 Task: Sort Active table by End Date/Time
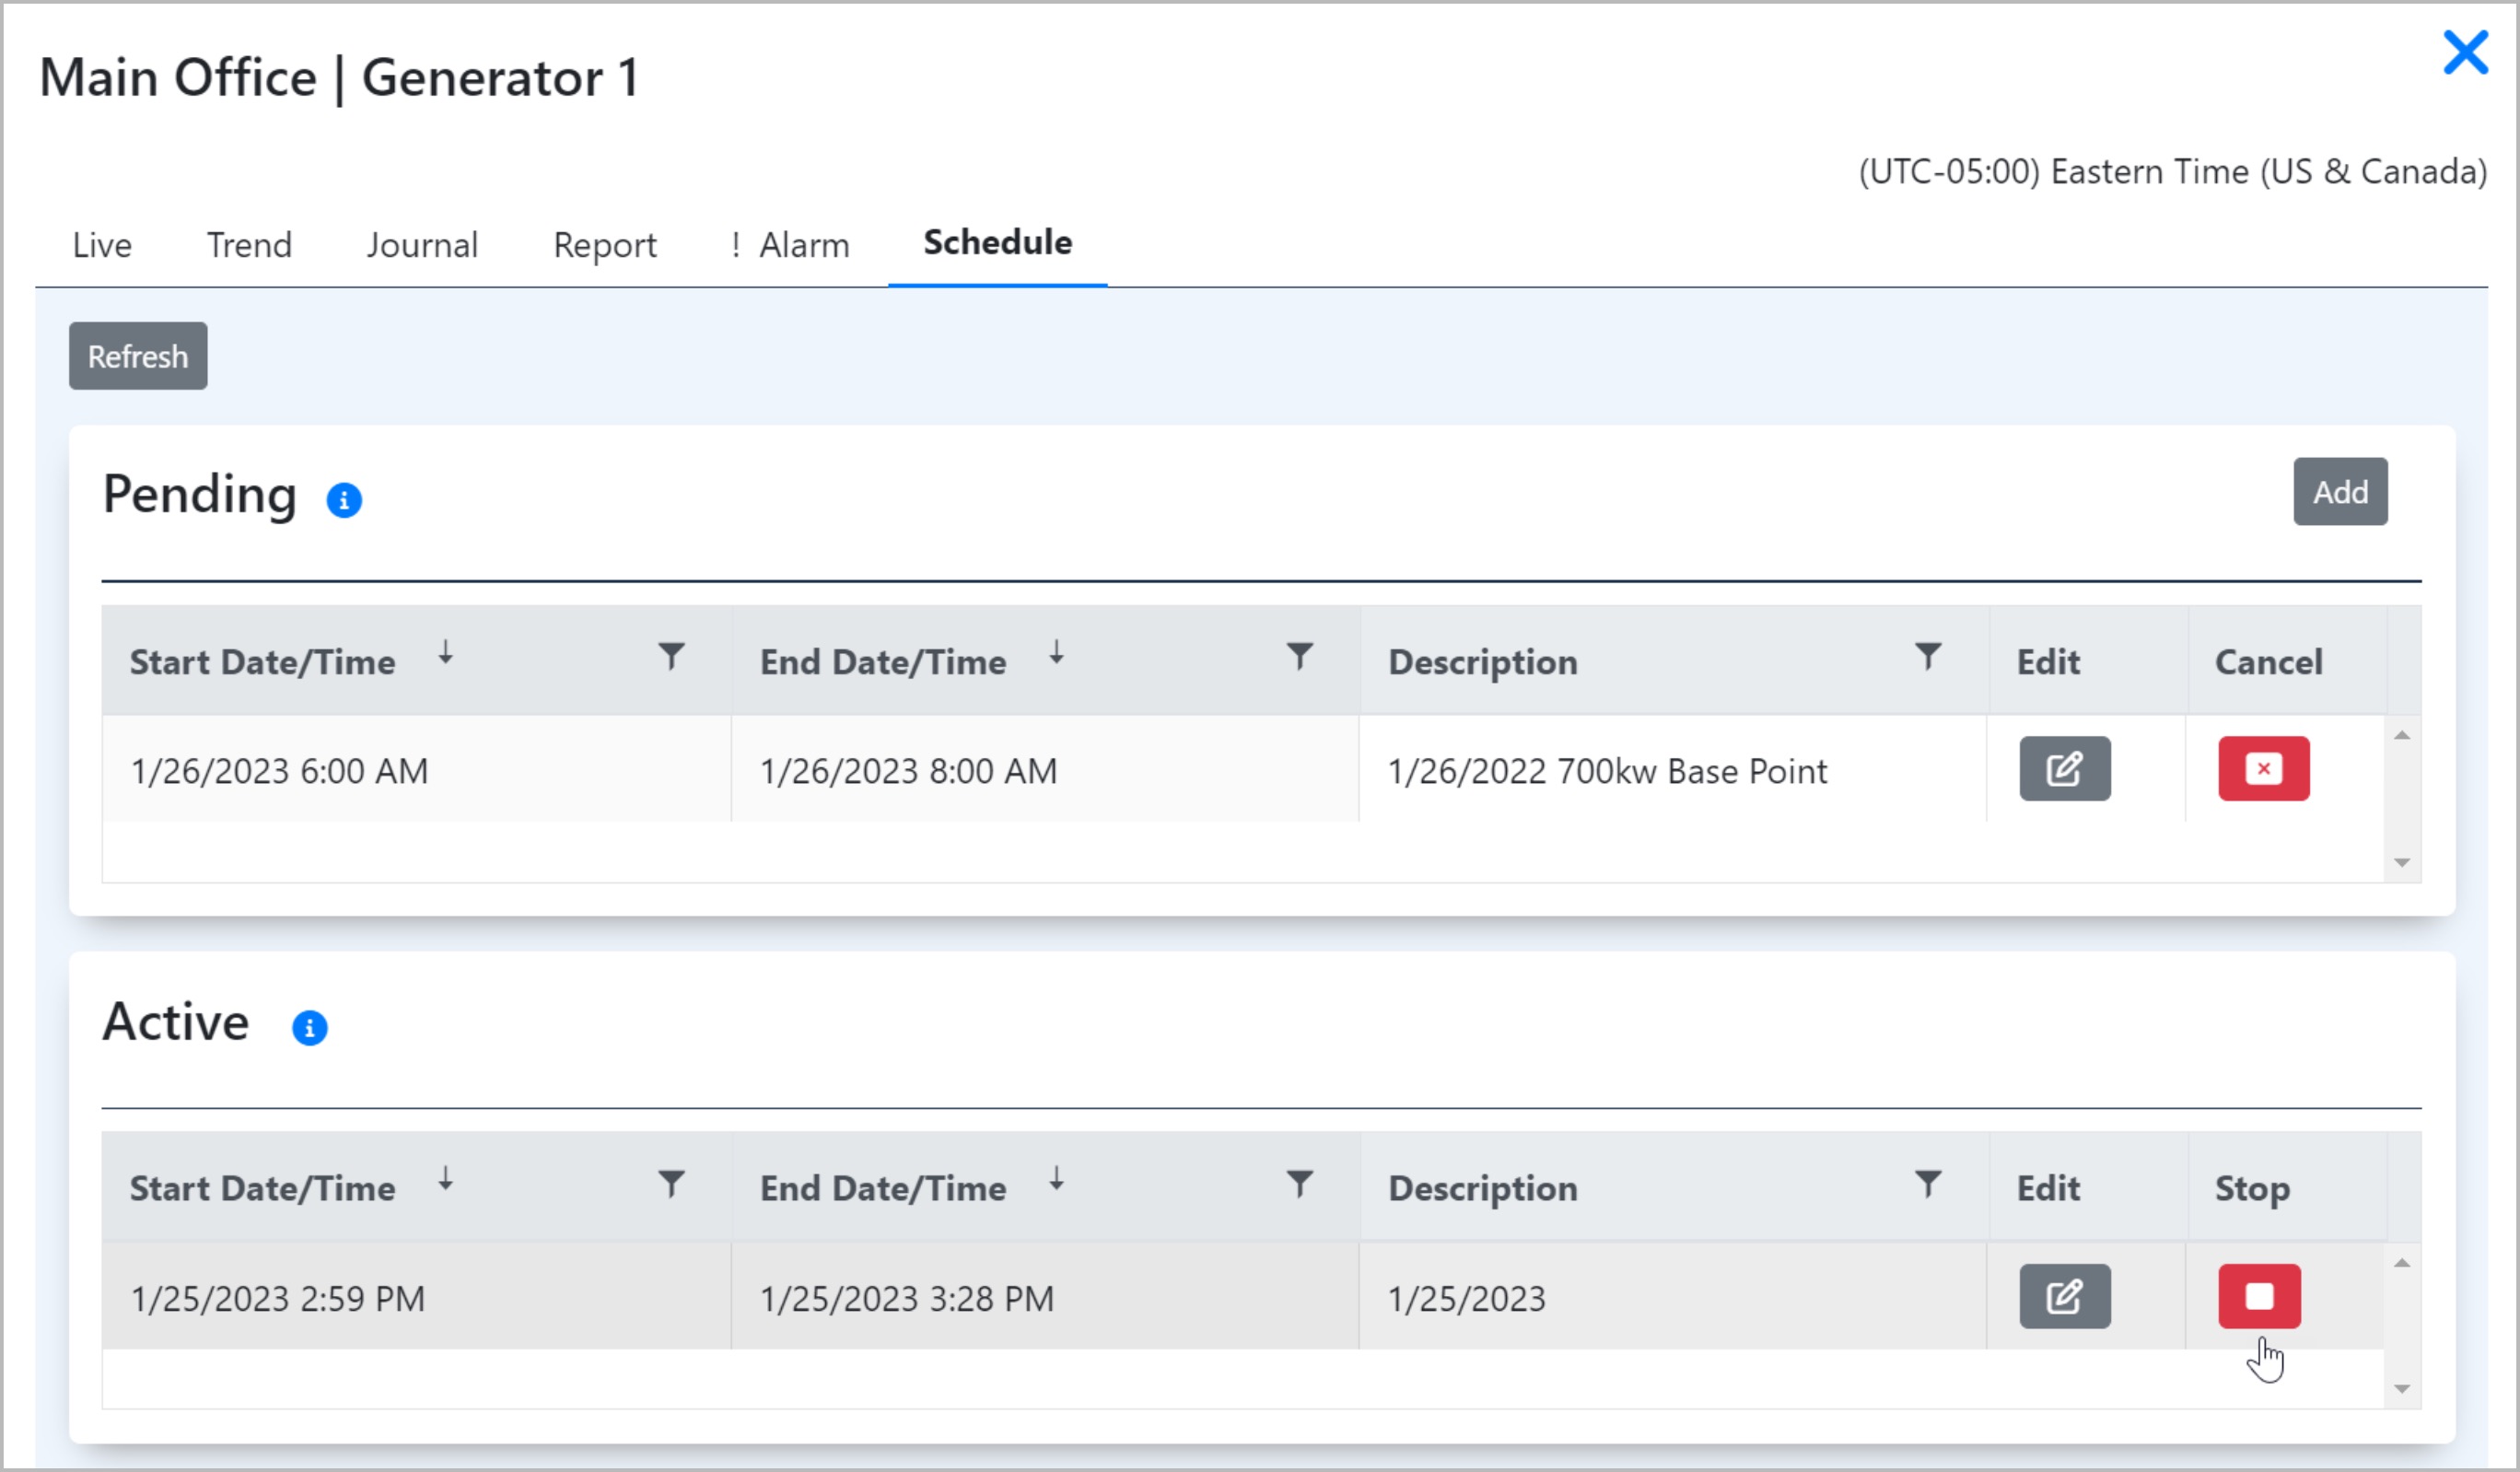point(883,1188)
